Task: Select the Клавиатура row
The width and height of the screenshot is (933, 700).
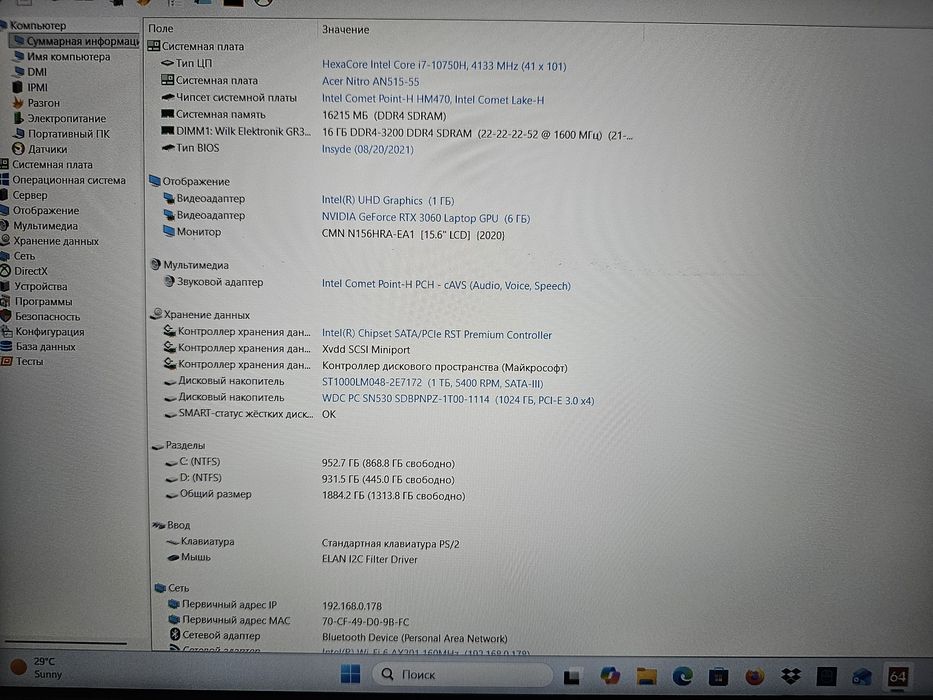Action: [312, 542]
